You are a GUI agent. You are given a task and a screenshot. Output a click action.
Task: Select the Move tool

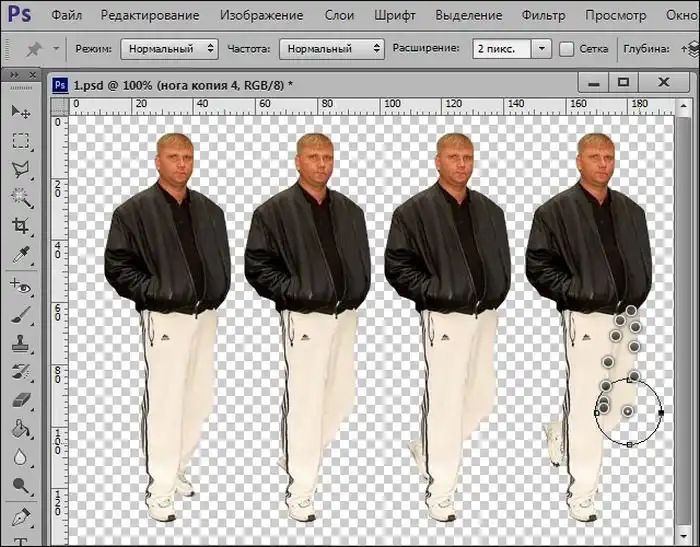point(20,111)
